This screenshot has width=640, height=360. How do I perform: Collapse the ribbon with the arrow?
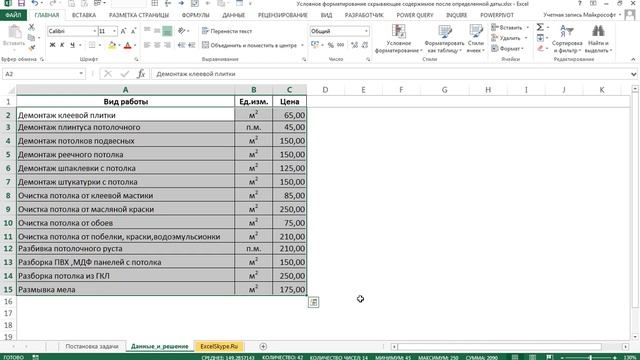coord(633,60)
